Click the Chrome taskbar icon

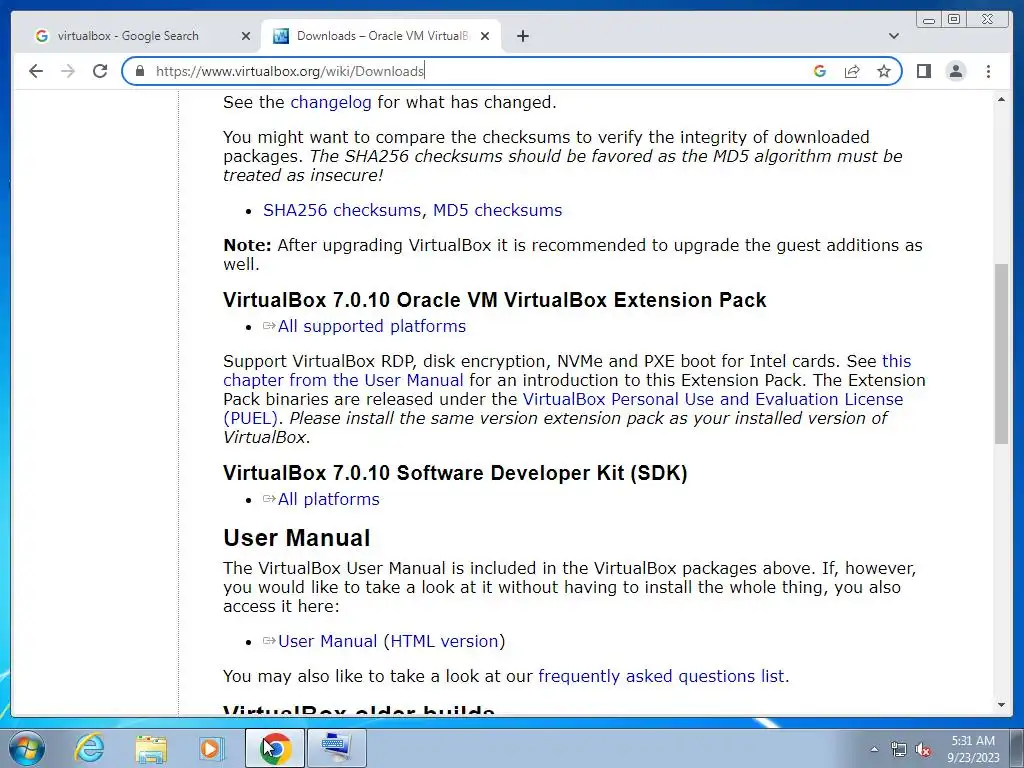tap(275, 748)
